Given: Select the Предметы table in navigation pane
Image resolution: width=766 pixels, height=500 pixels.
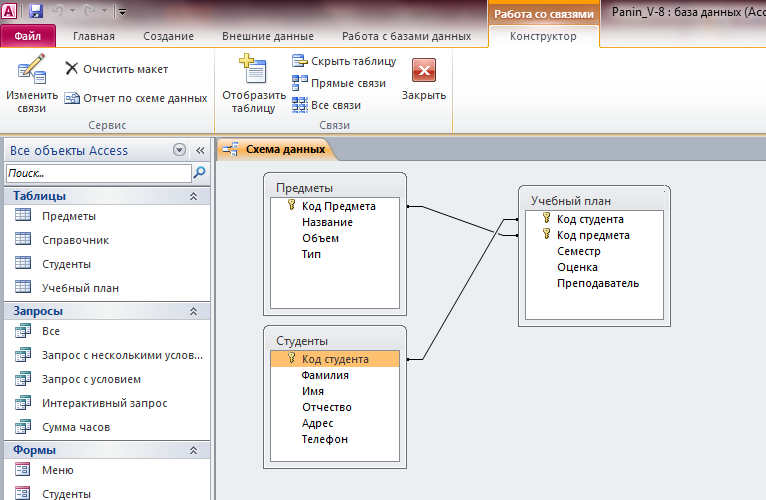Looking at the screenshot, I should [107, 216].
